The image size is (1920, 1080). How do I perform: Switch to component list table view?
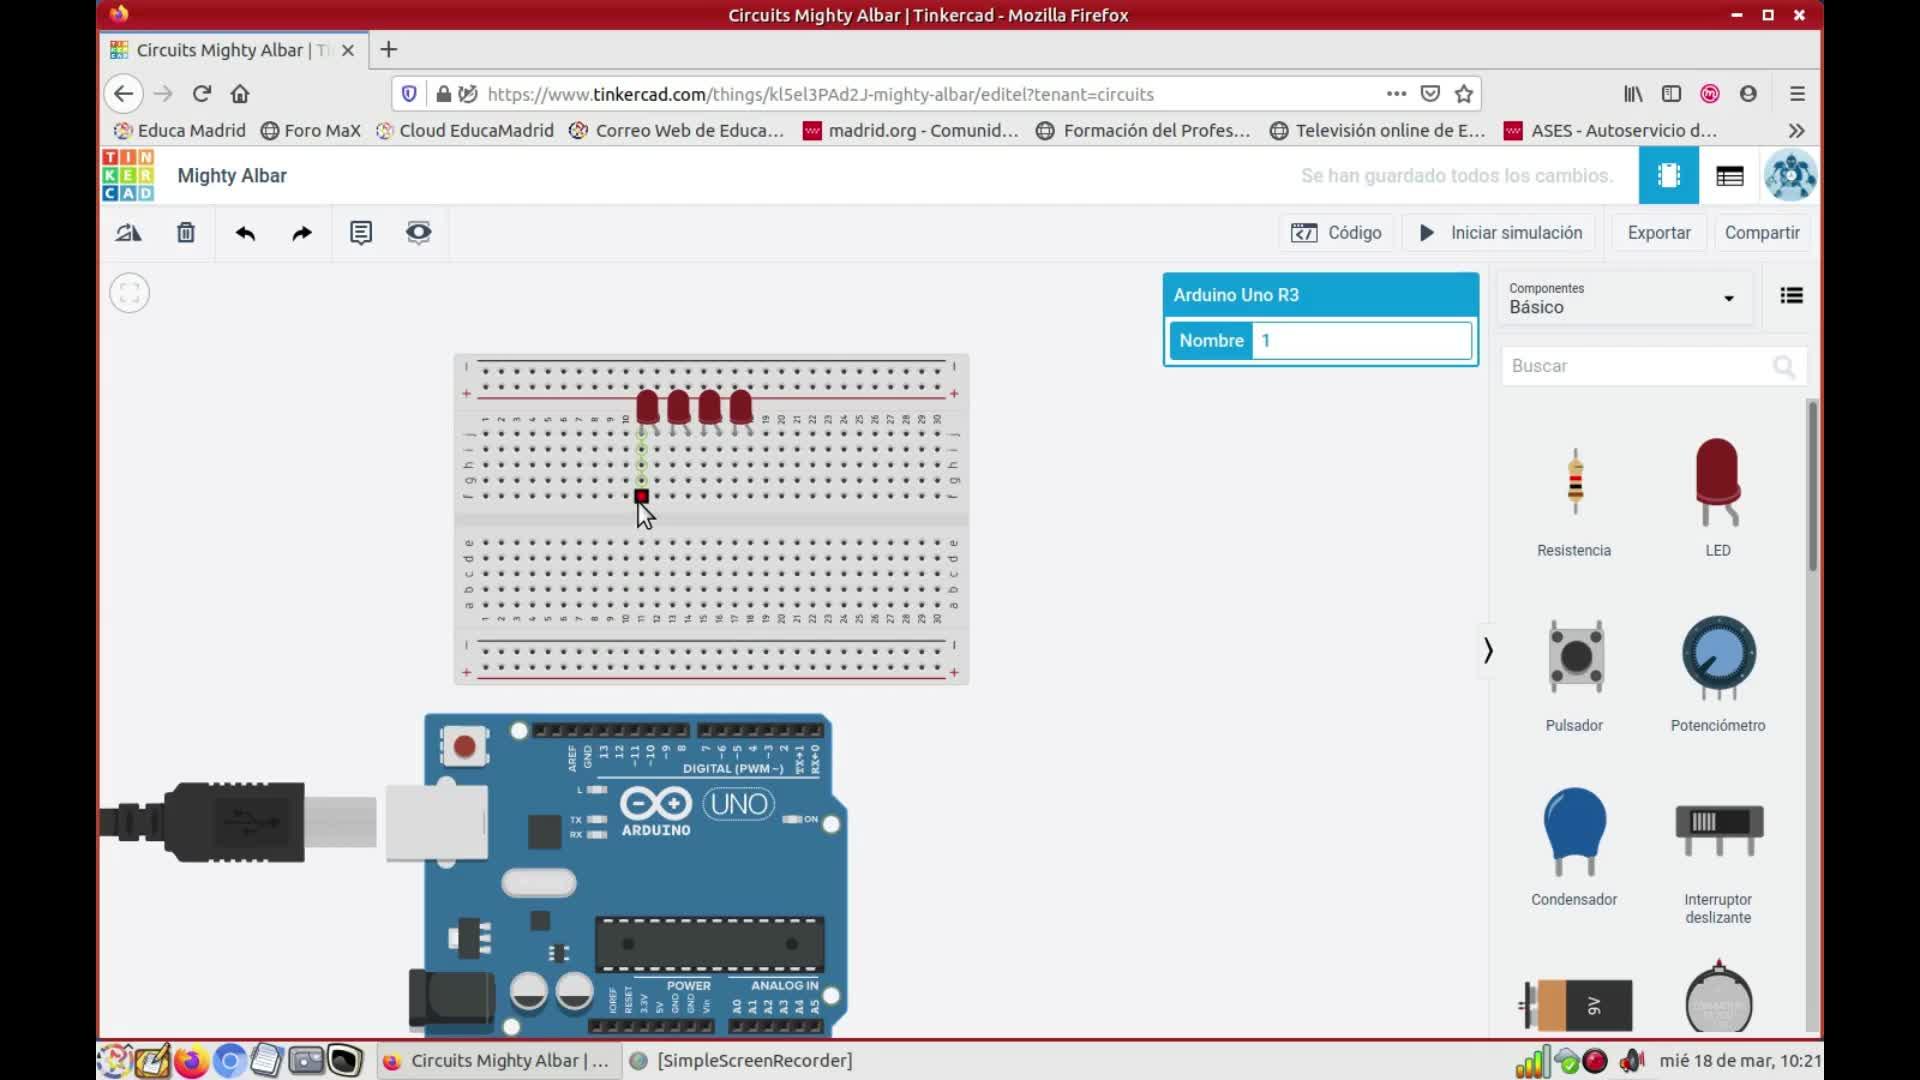[x=1729, y=176]
